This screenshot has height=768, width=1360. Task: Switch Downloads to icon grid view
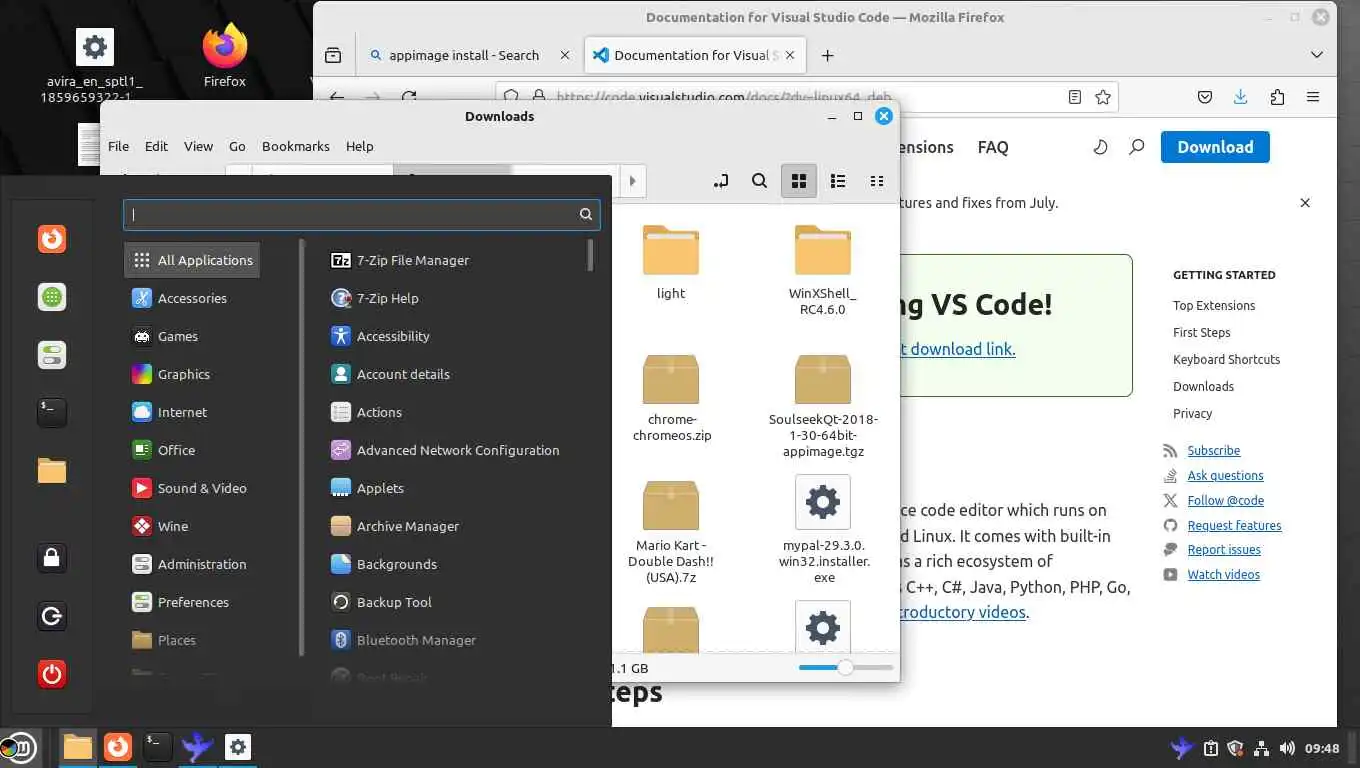coord(798,181)
